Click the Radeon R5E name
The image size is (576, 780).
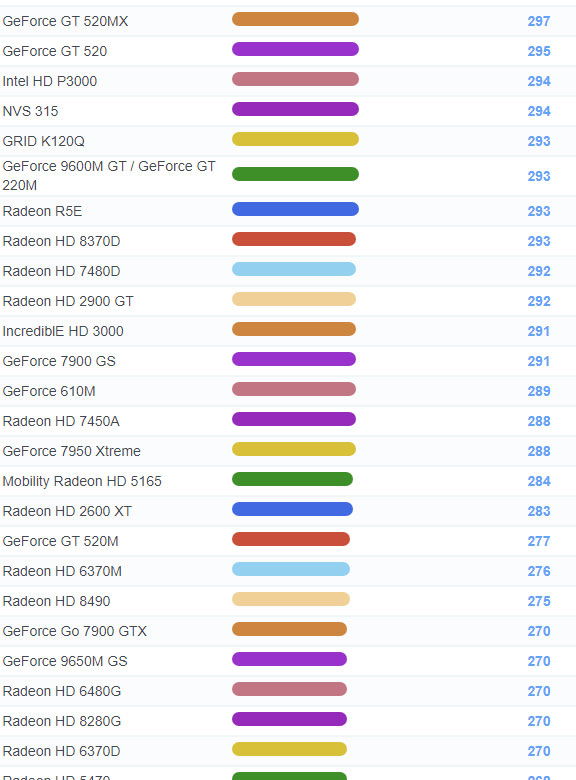42,211
